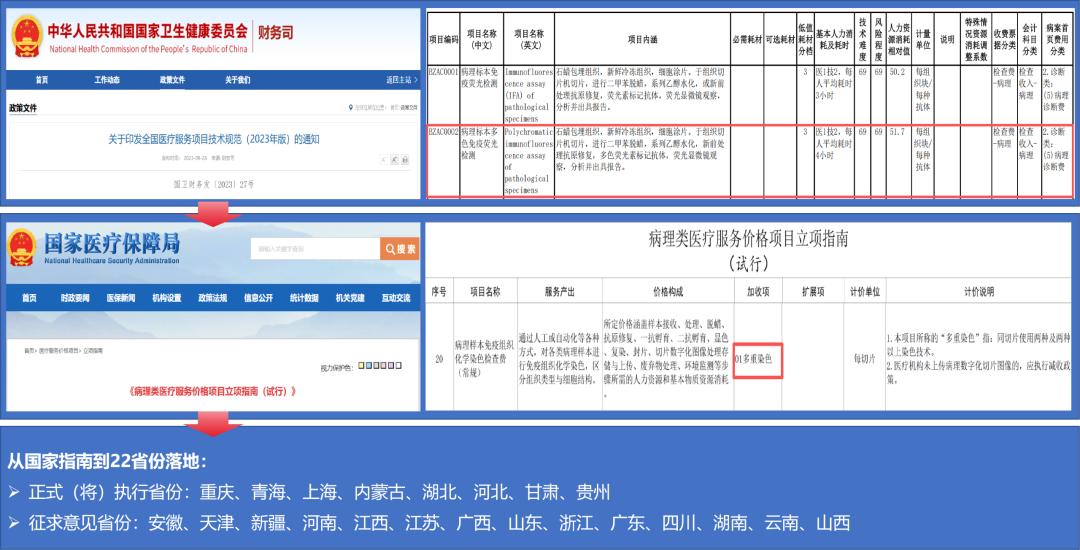Click the 征求意见省份 line
Viewport: 1080px width, 550px height.
[x=430, y=523]
